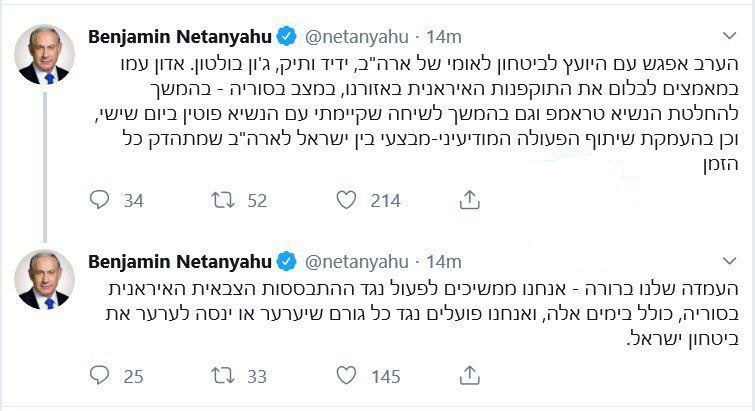Viewport: 755px width, 411px height.
Task: Click Benjamin Netanyahu name on the bottom tweet
Action: tap(179, 262)
